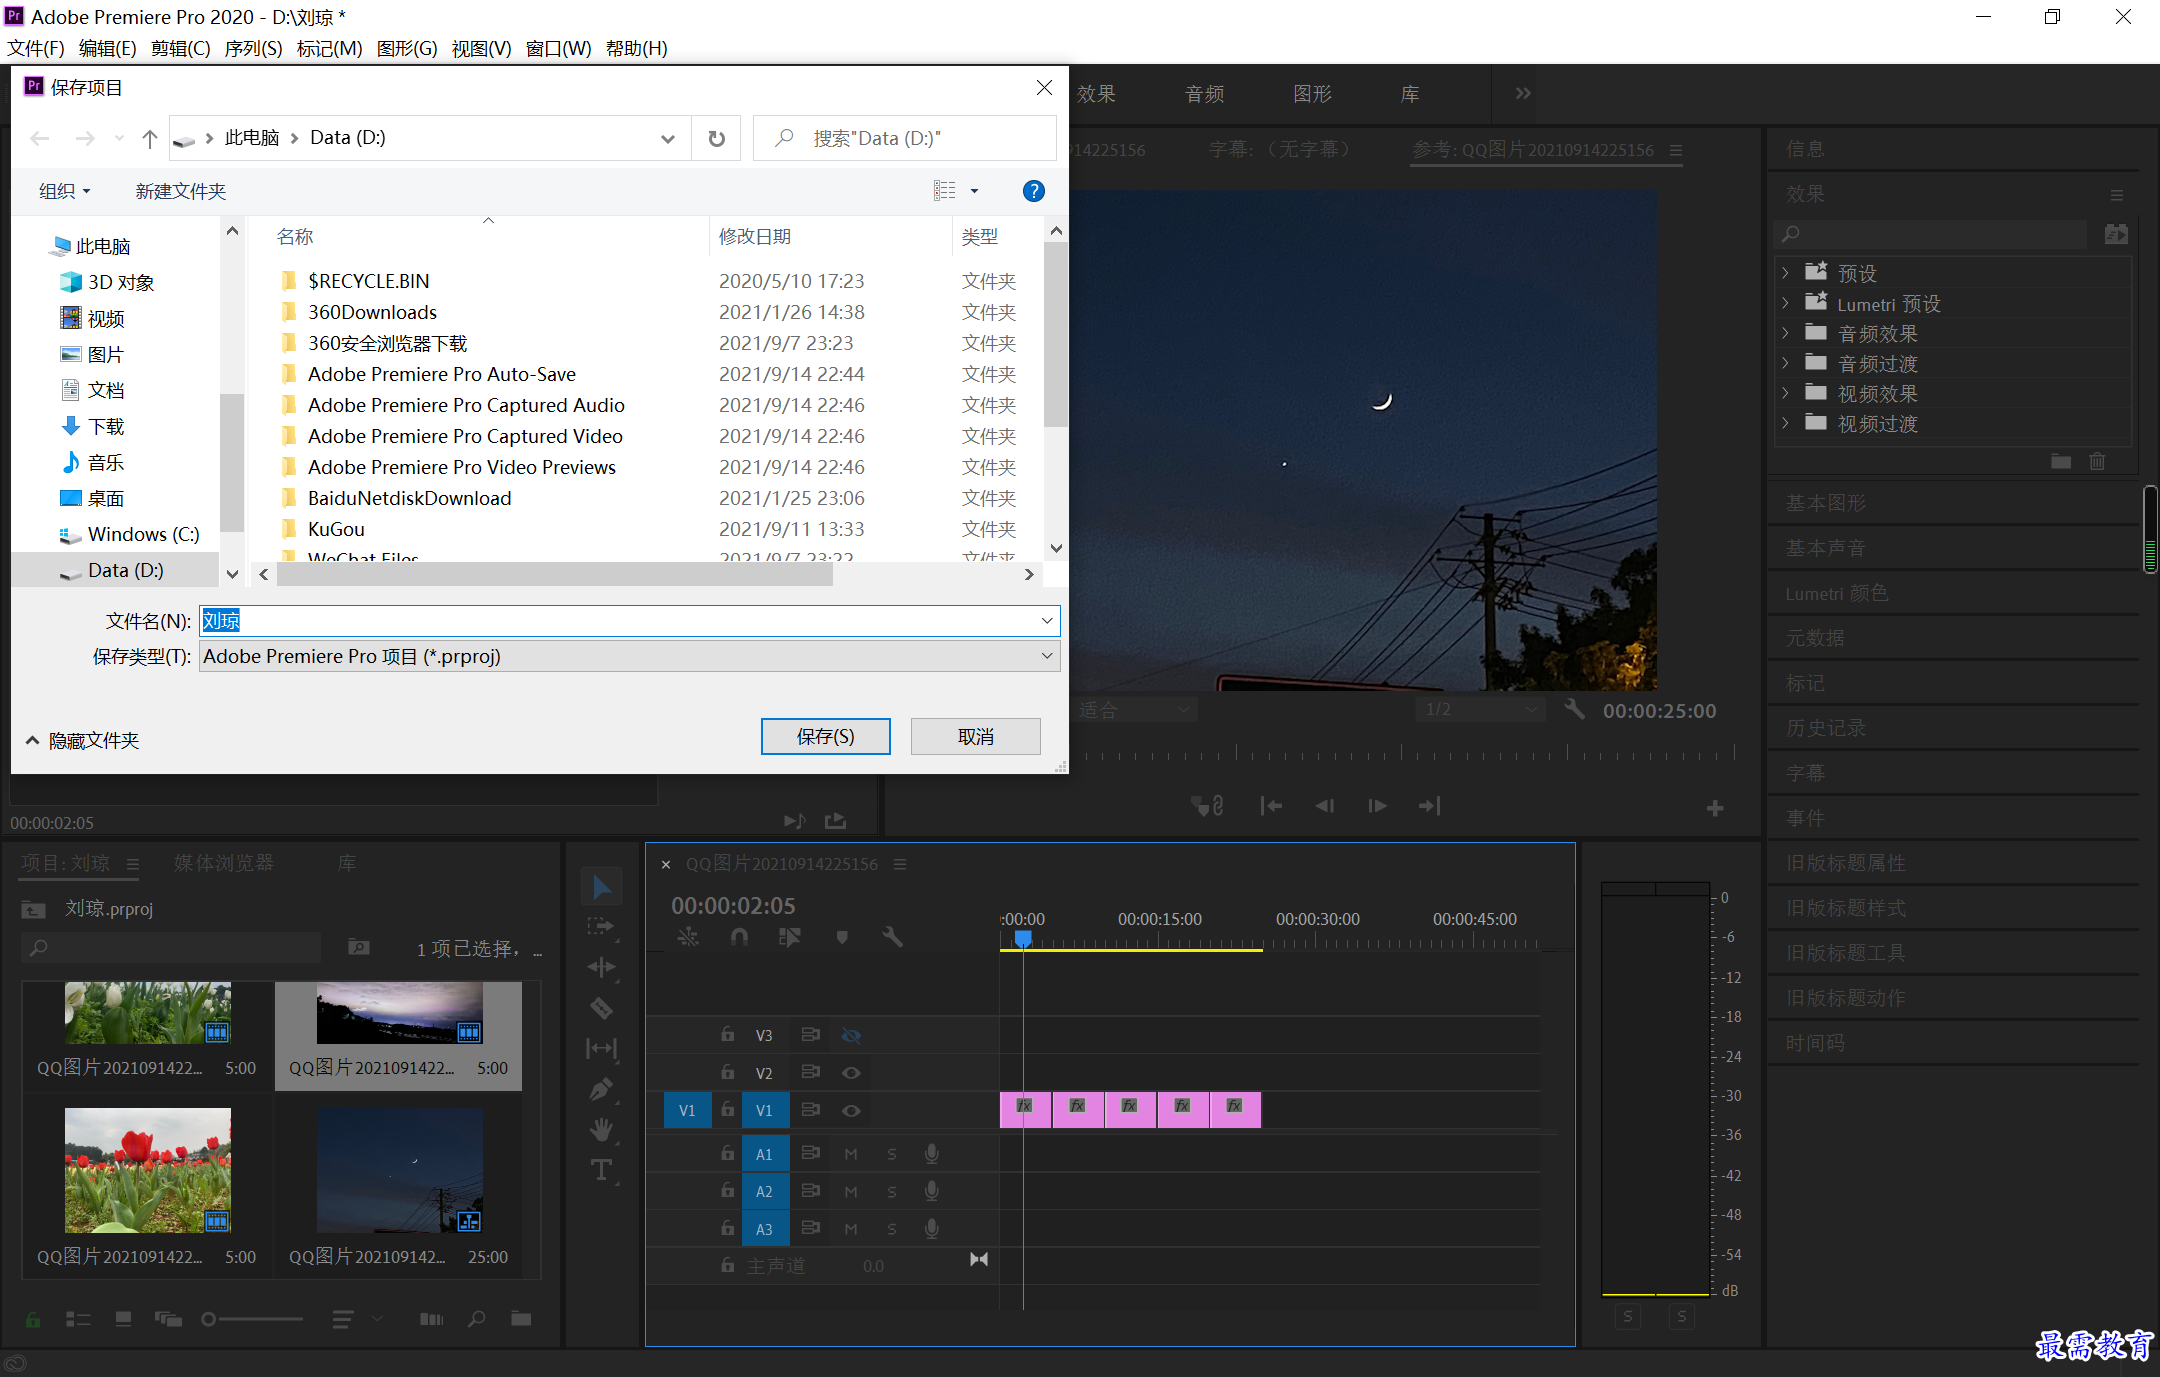
Task: Select the Track Select Forward tool
Action: click(x=601, y=927)
